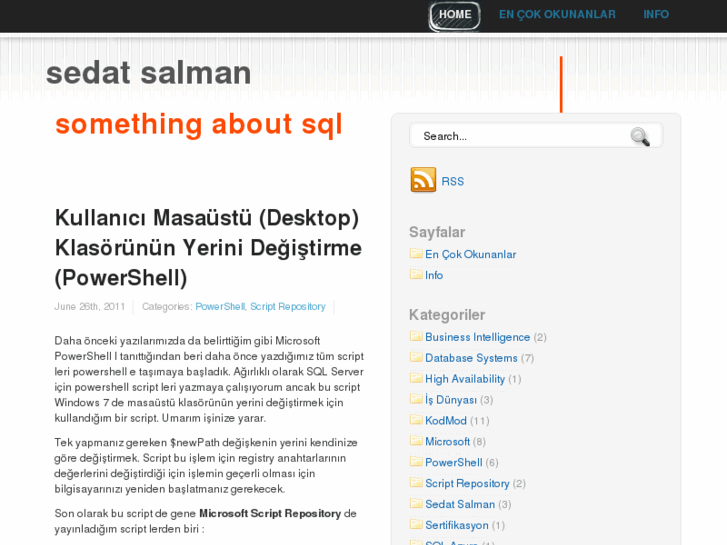Click the Sayfalar sidebar heading
The image size is (727, 545).
tap(437, 232)
